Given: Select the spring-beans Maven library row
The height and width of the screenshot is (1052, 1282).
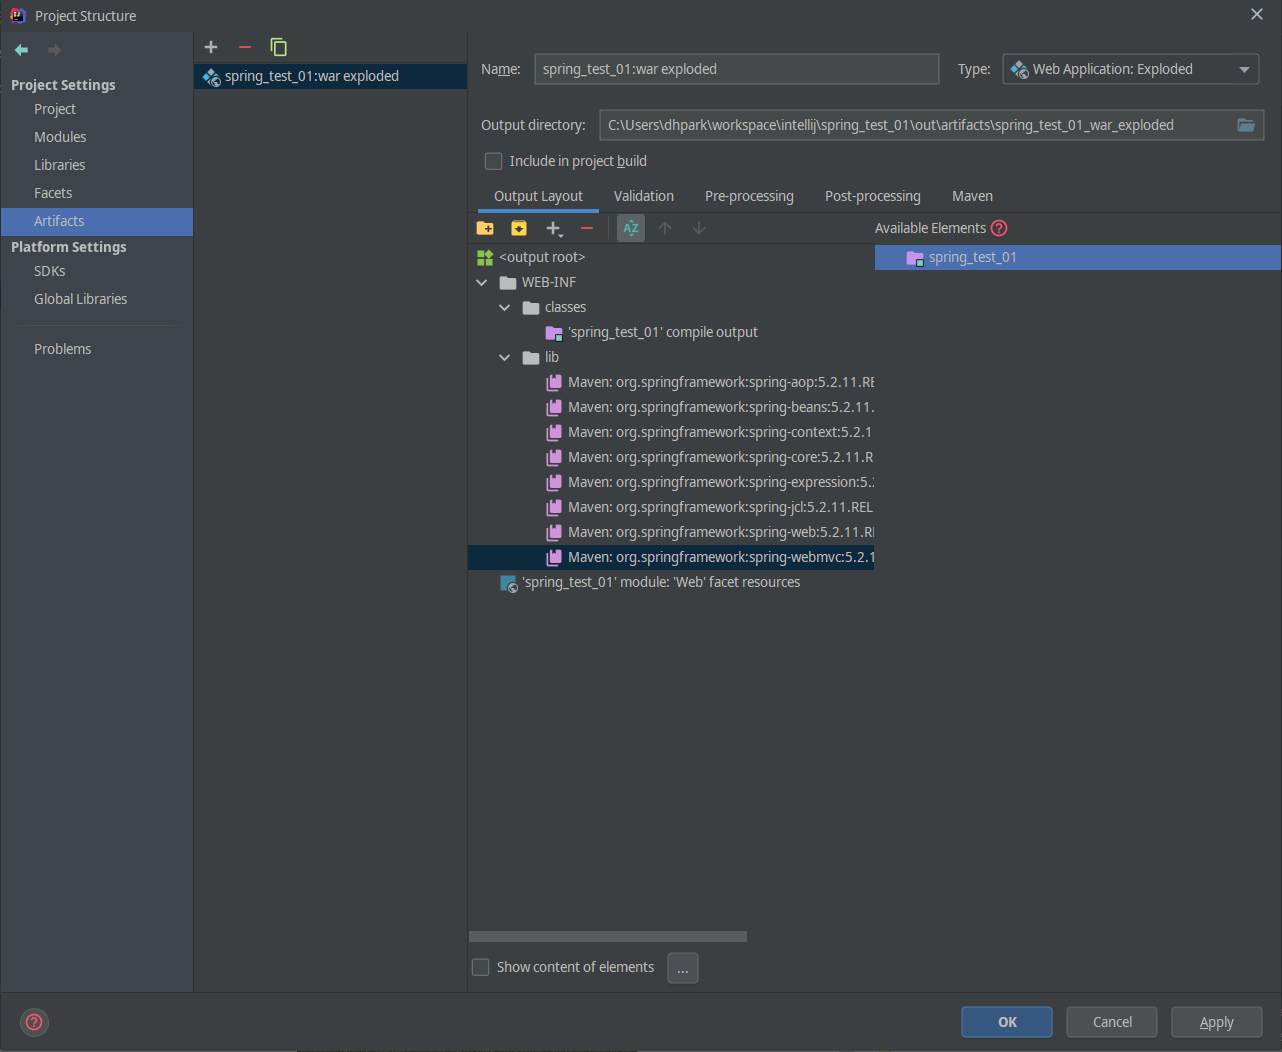Looking at the screenshot, I should coord(671,407).
